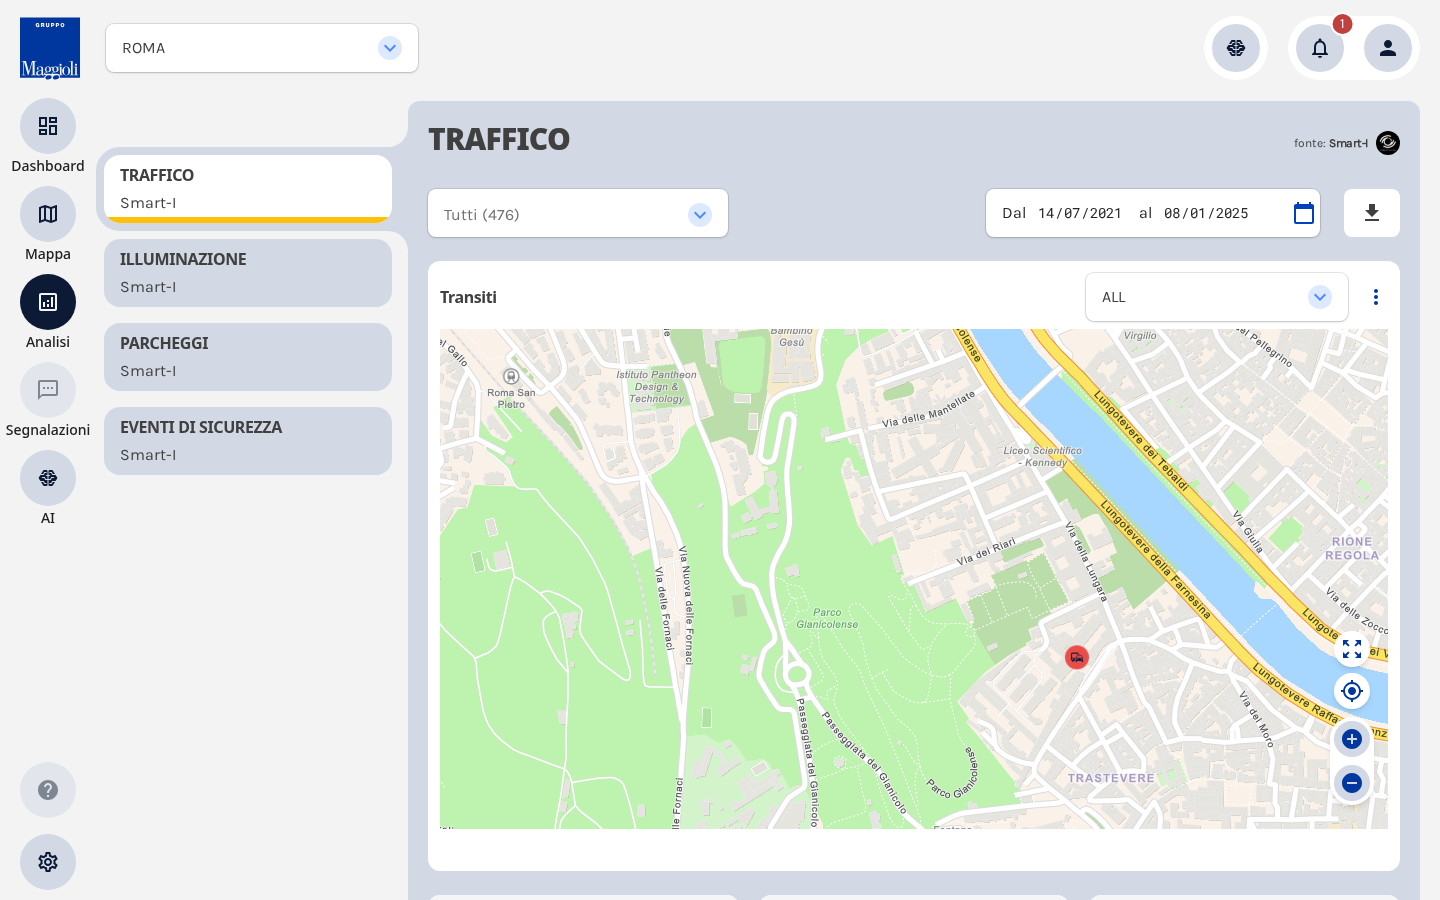
Task: Click the notification badge showing 1
Action: coord(1342,24)
